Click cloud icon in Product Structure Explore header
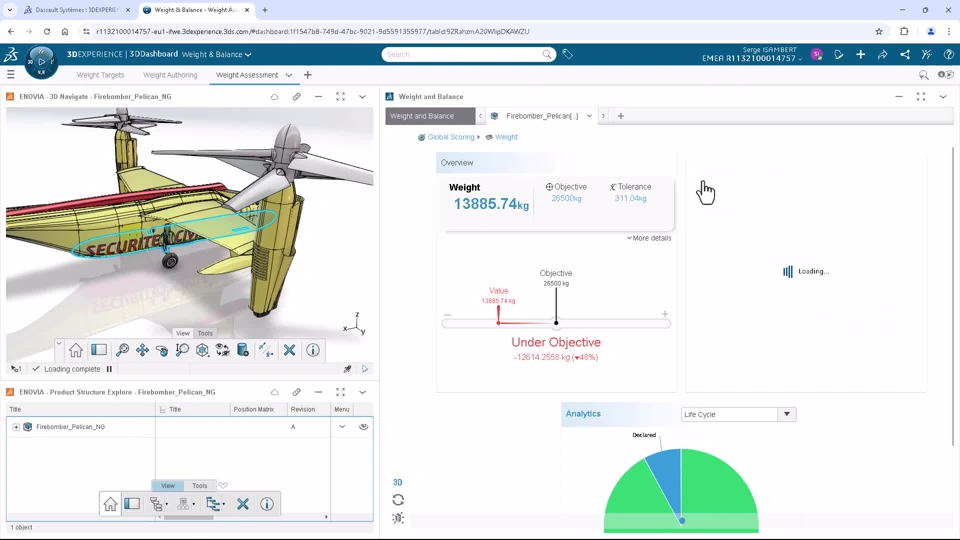The image size is (960, 540). (274, 392)
